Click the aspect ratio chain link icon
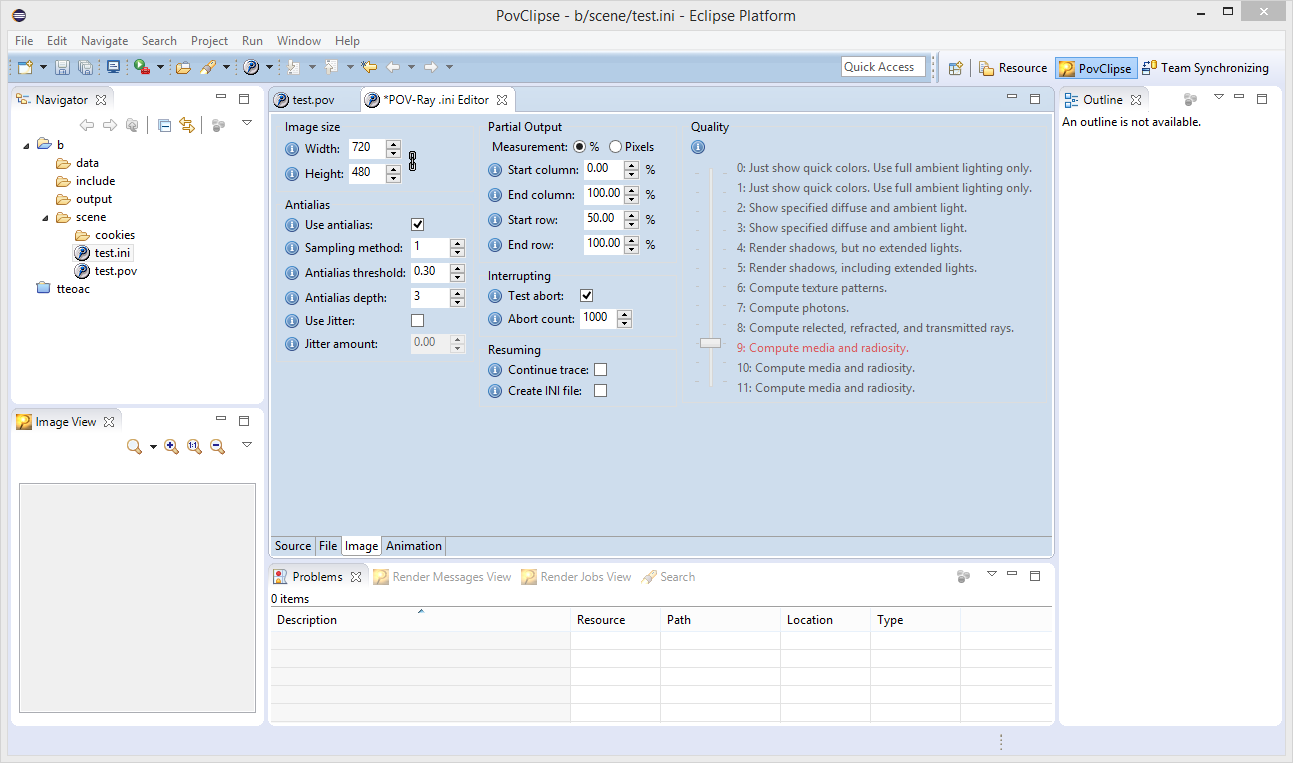Image resolution: width=1293 pixels, height=763 pixels. (x=412, y=160)
